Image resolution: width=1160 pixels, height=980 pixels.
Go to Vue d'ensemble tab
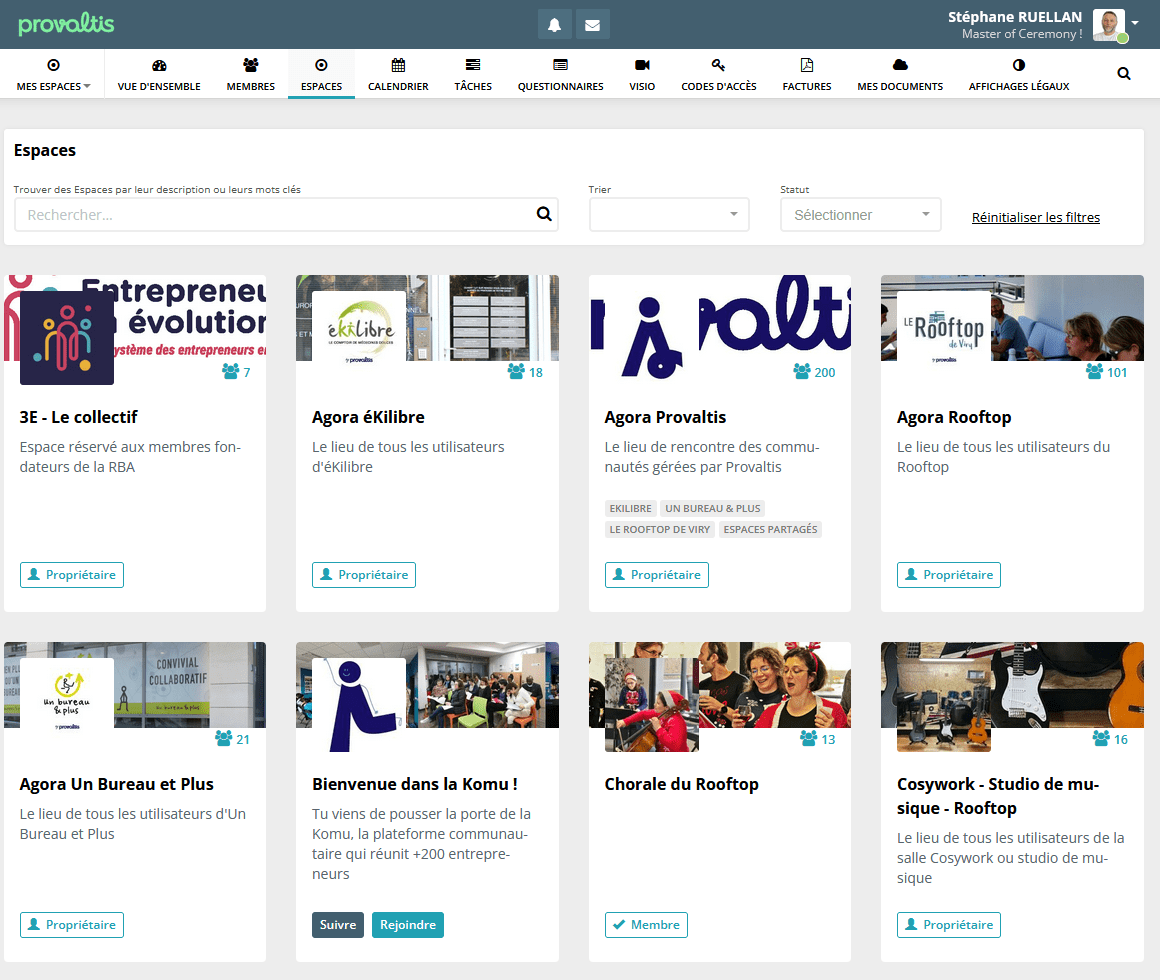(159, 75)
